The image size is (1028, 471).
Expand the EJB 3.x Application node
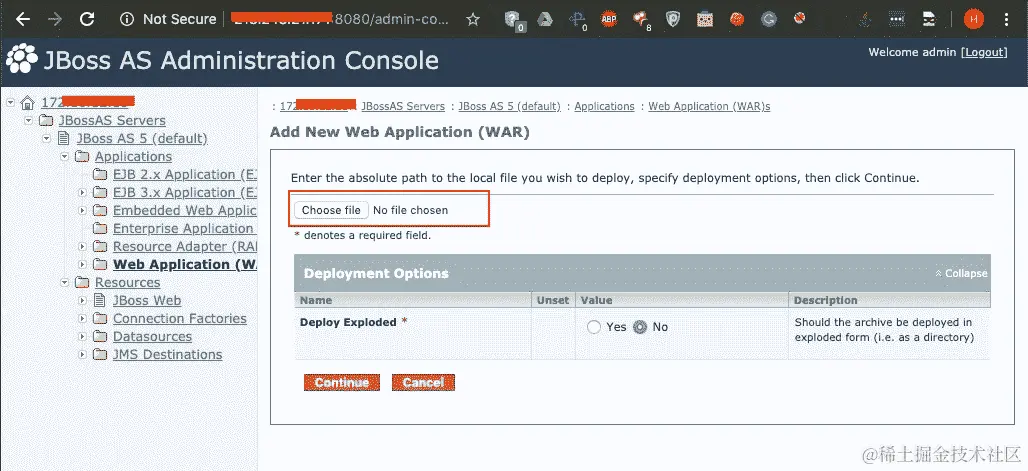(x=83, y=193)
